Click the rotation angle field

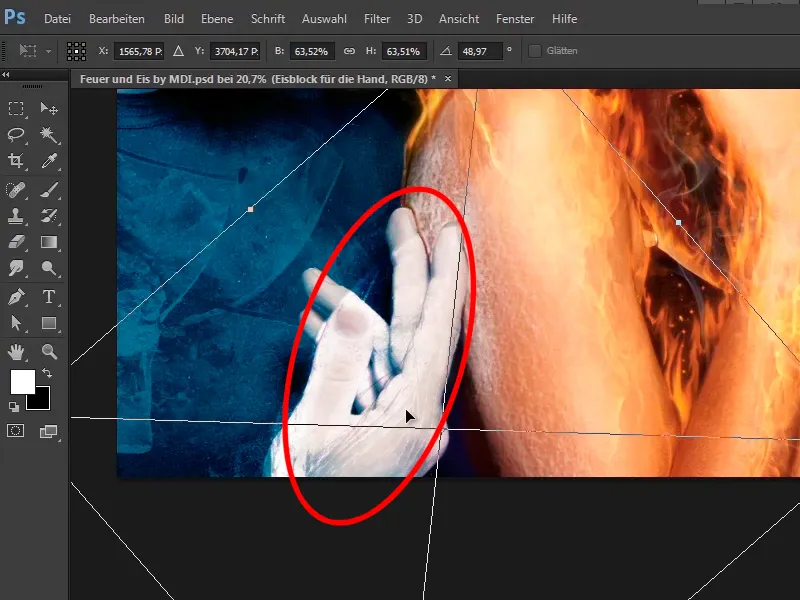pyautogui.click(x=479, y=51)
